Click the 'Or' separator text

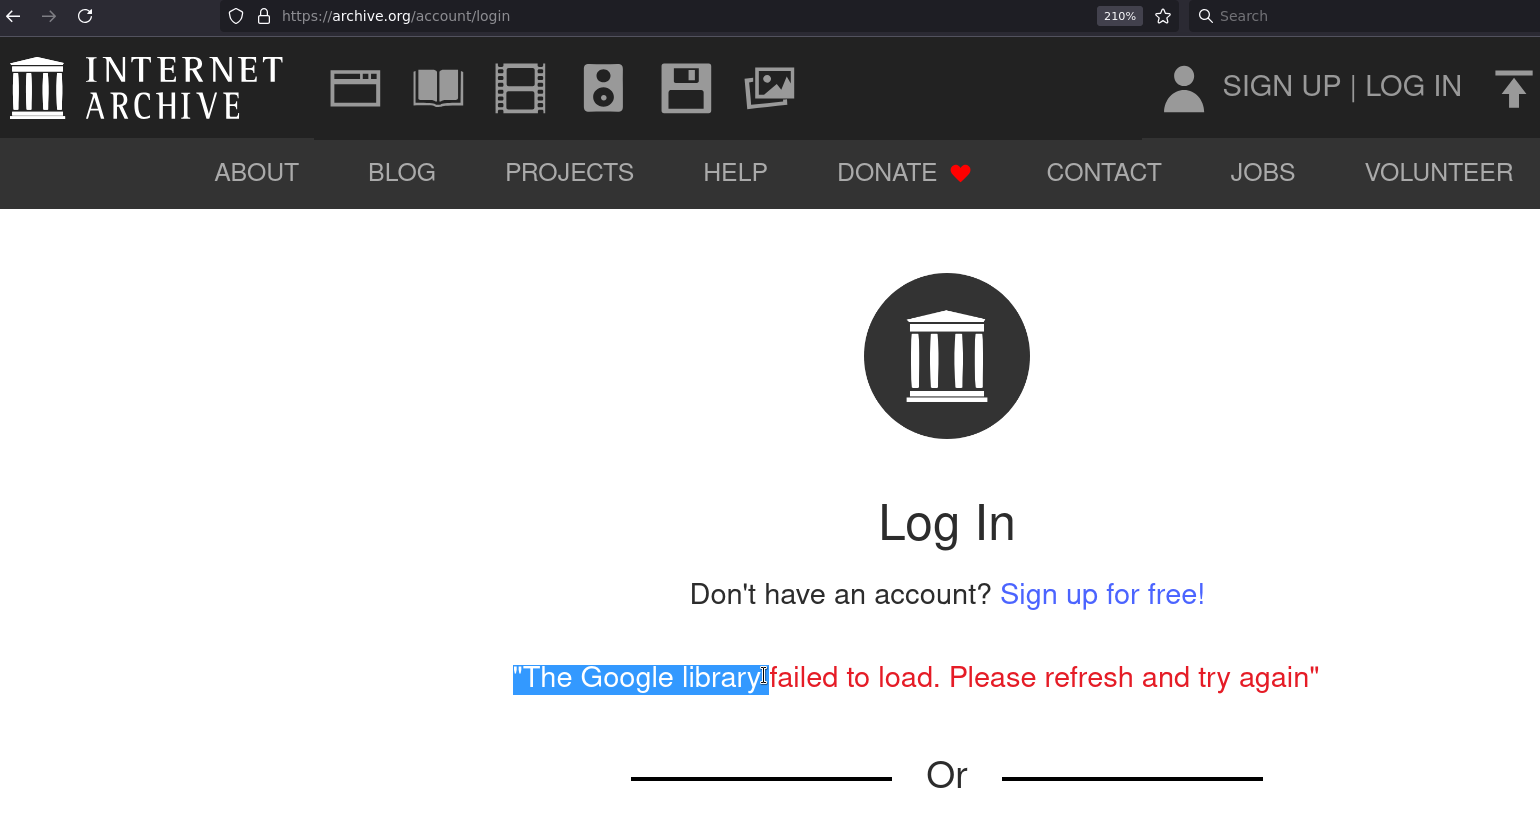tap(947, 775)
